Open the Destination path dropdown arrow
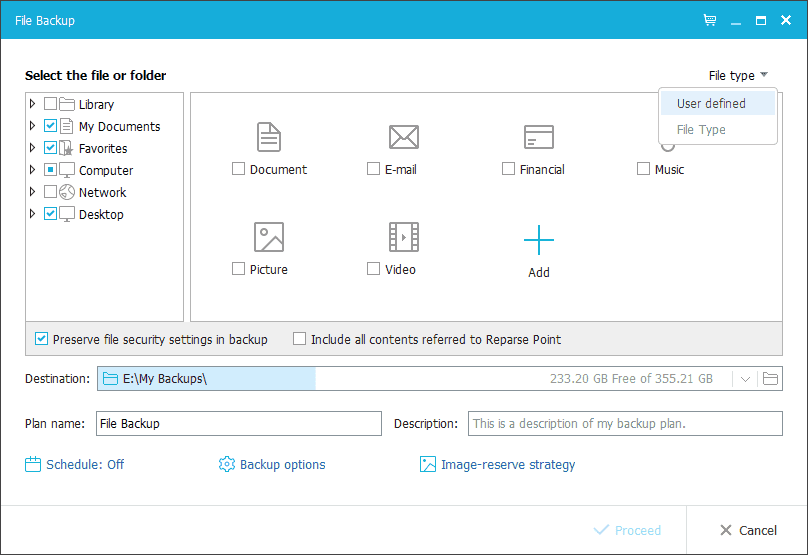This screenshot has height=555, width=808. pyautogui.click(x=745, y=379)
